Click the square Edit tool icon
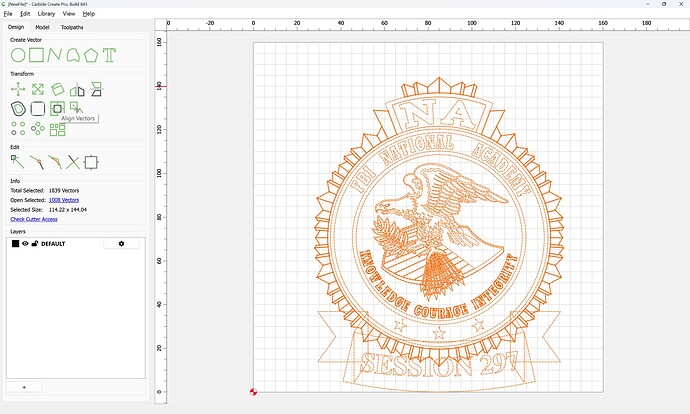 click(91, 162)
